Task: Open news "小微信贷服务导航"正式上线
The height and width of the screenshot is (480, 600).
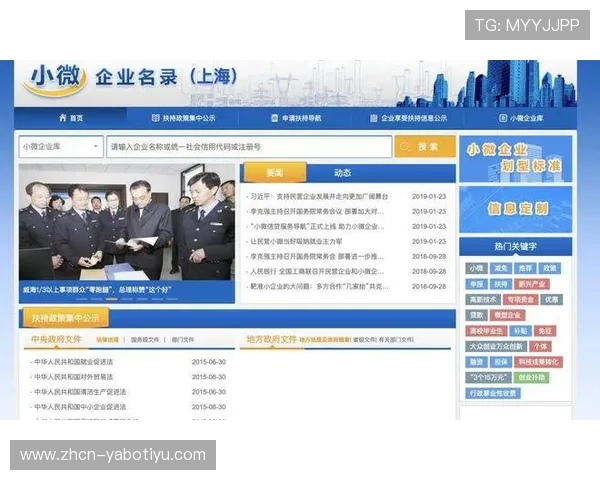Action: [x=317, y=226]
